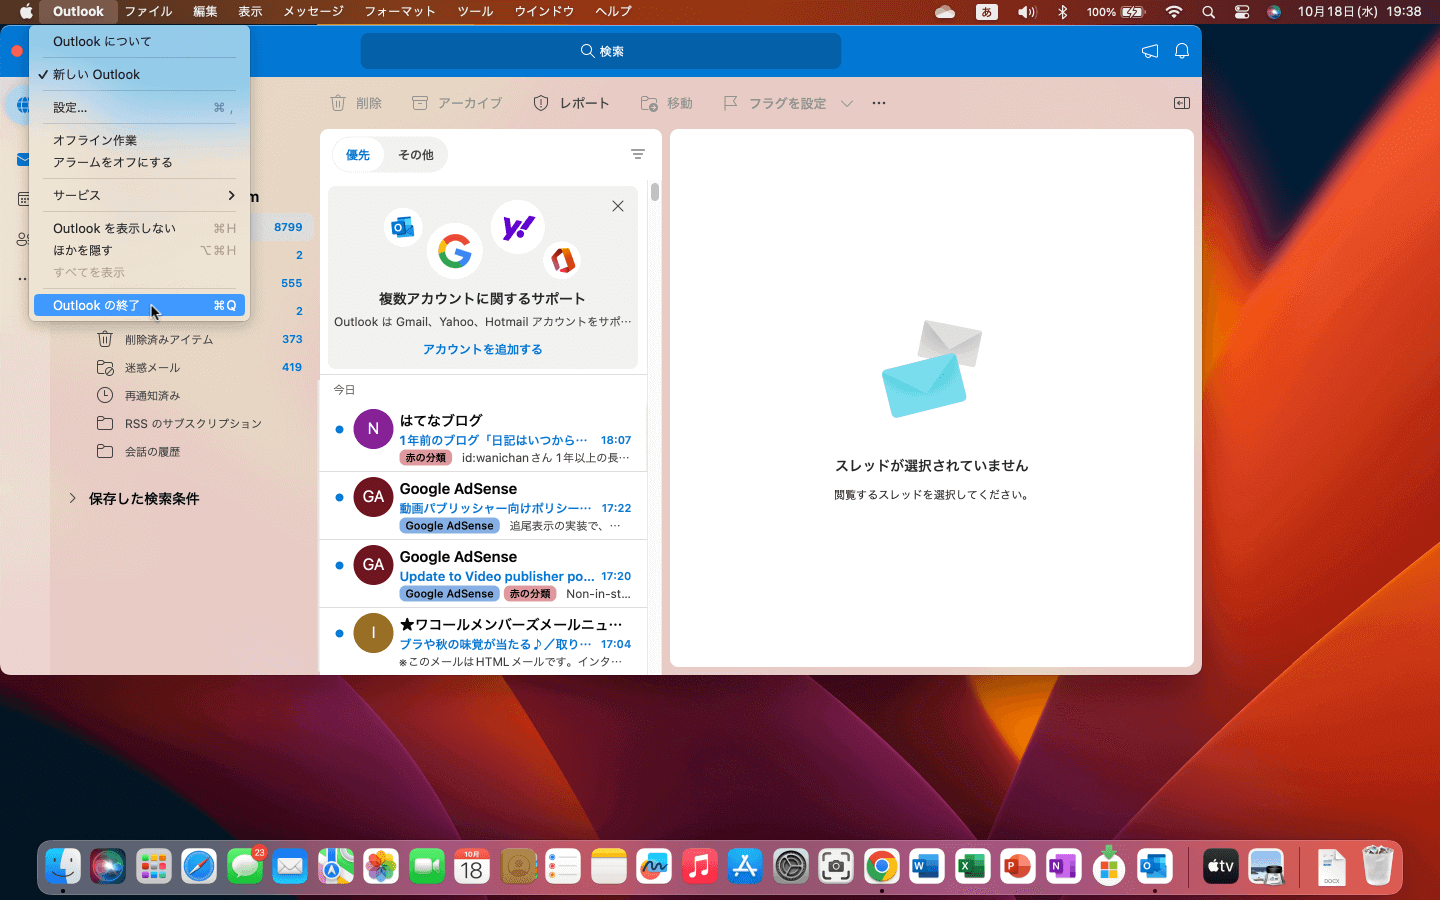1440x900 pixels.
Task: Click the アカウントを追加する link
Action: coord(483,349)
